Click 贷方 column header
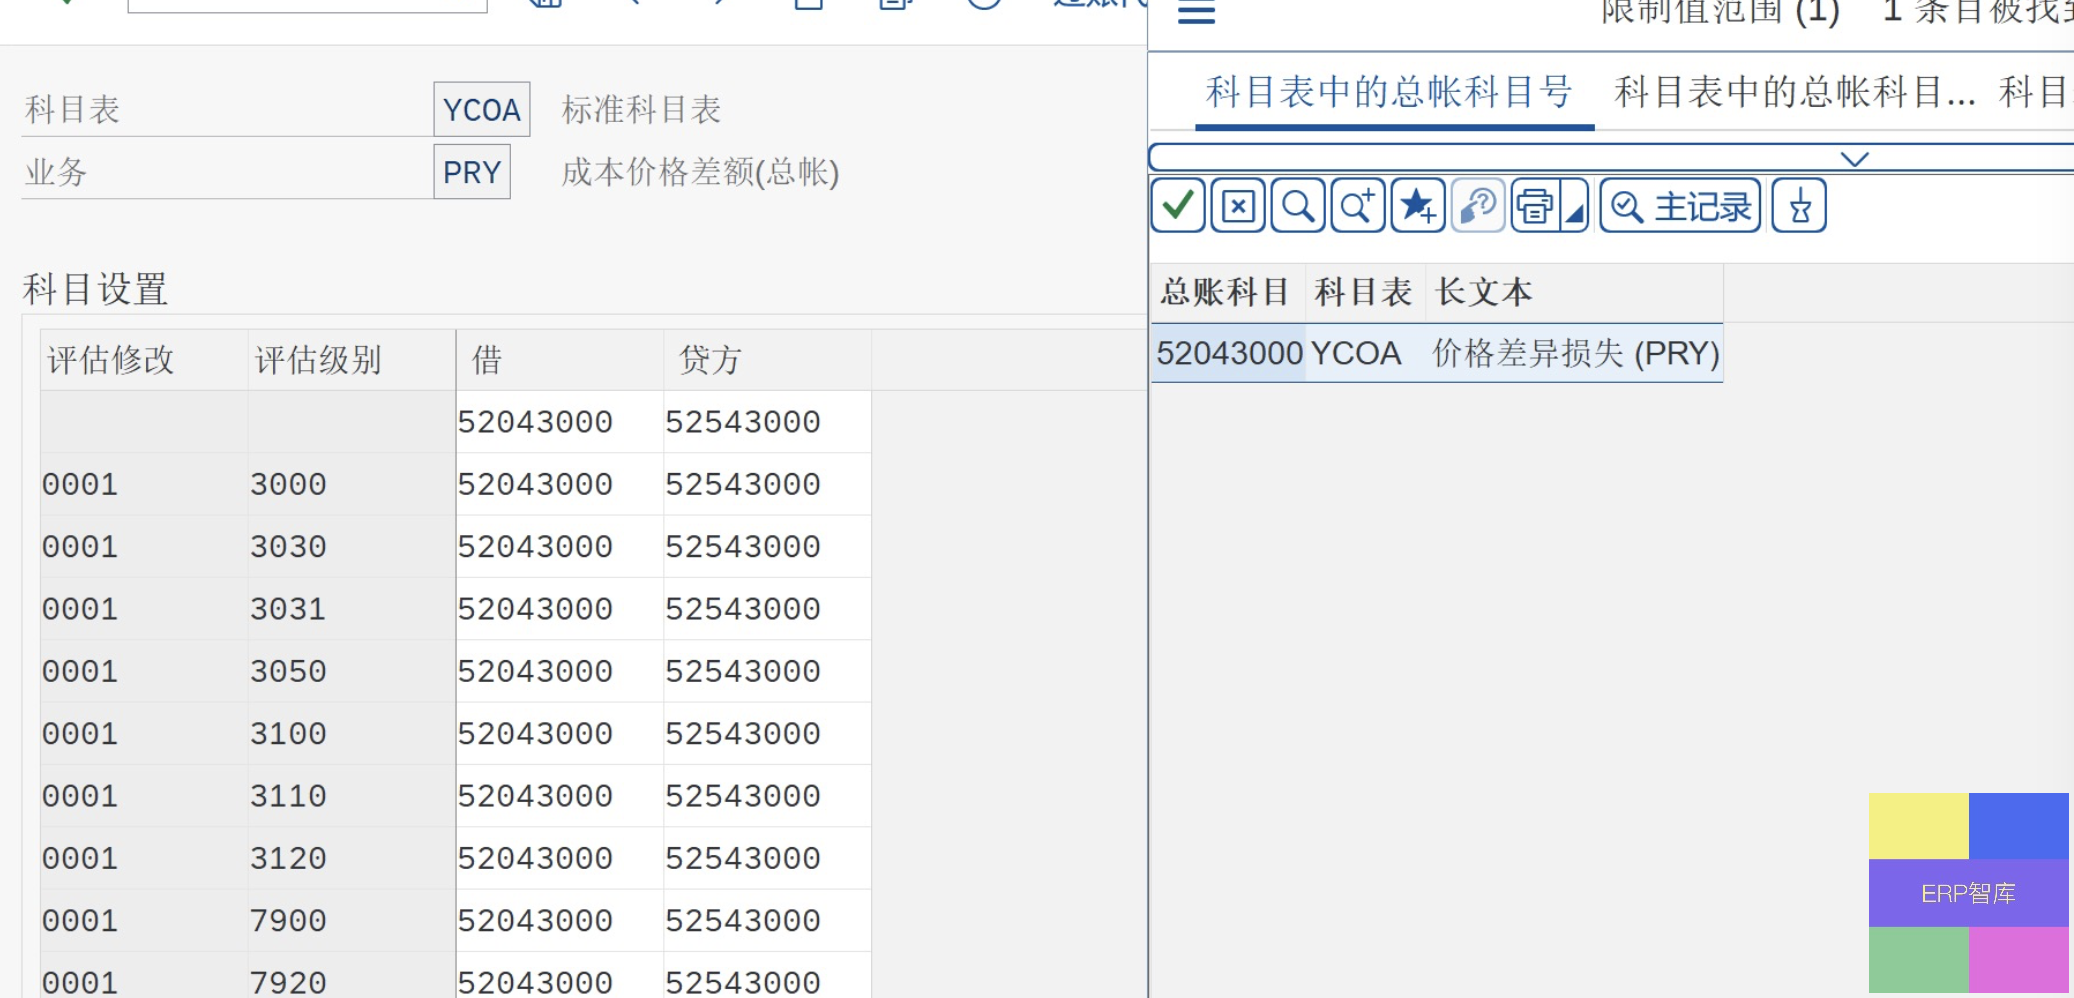This screenshot has width=2074, height=998. tap(767, 360)
